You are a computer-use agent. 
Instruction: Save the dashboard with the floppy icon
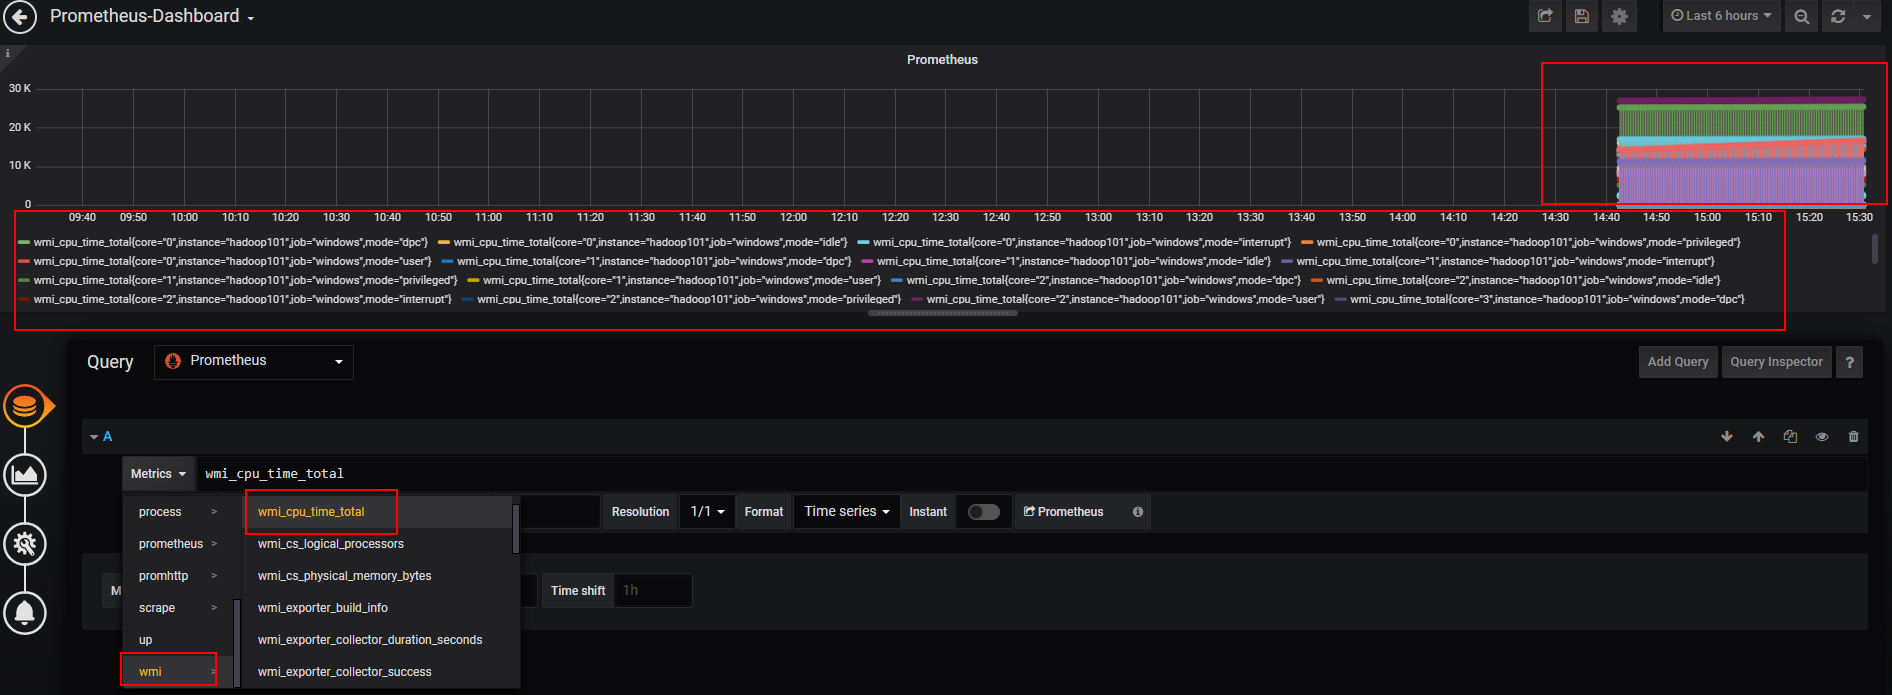(1581, 16)
